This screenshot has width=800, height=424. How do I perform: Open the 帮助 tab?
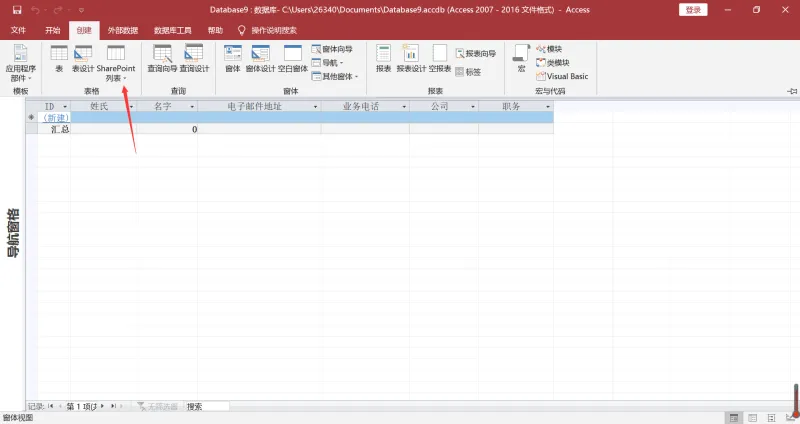[215, 30]
